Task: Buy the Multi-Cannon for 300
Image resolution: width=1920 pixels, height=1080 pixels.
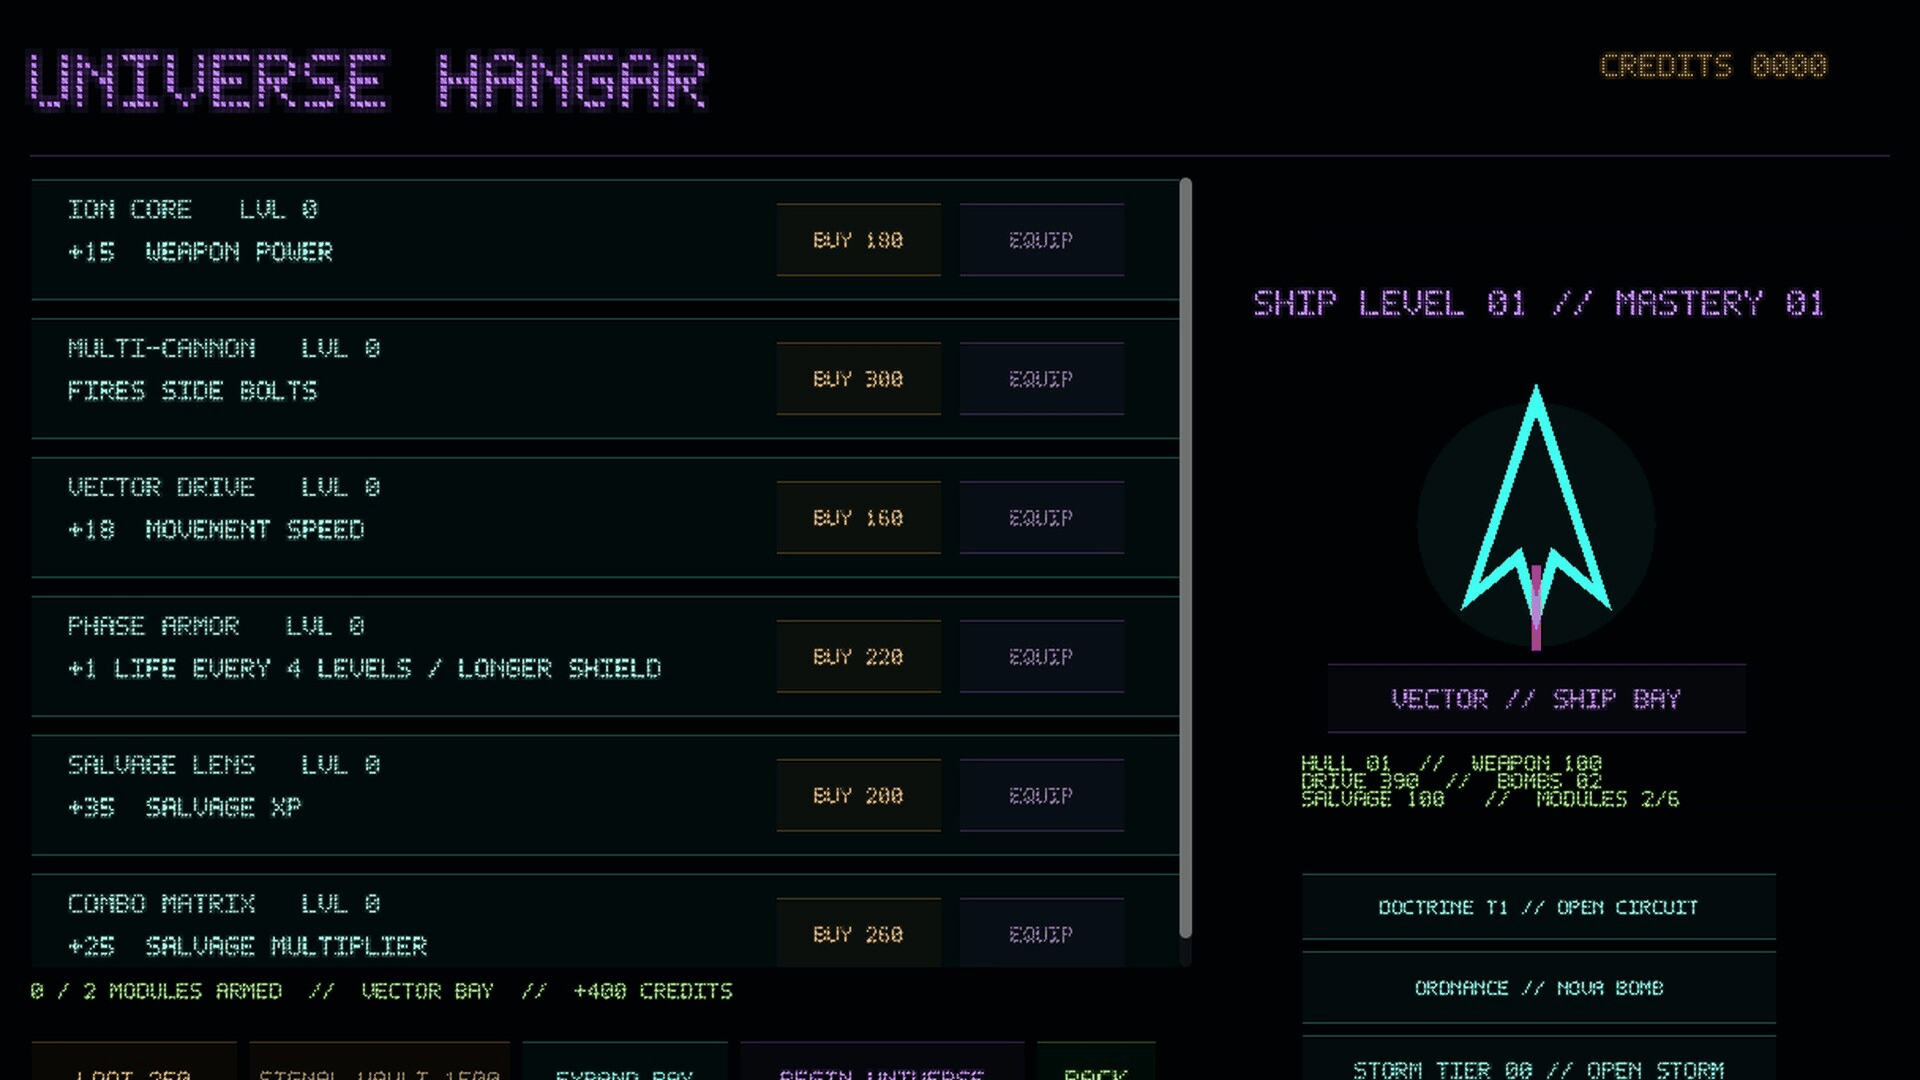Action: [x=858, y=379]
